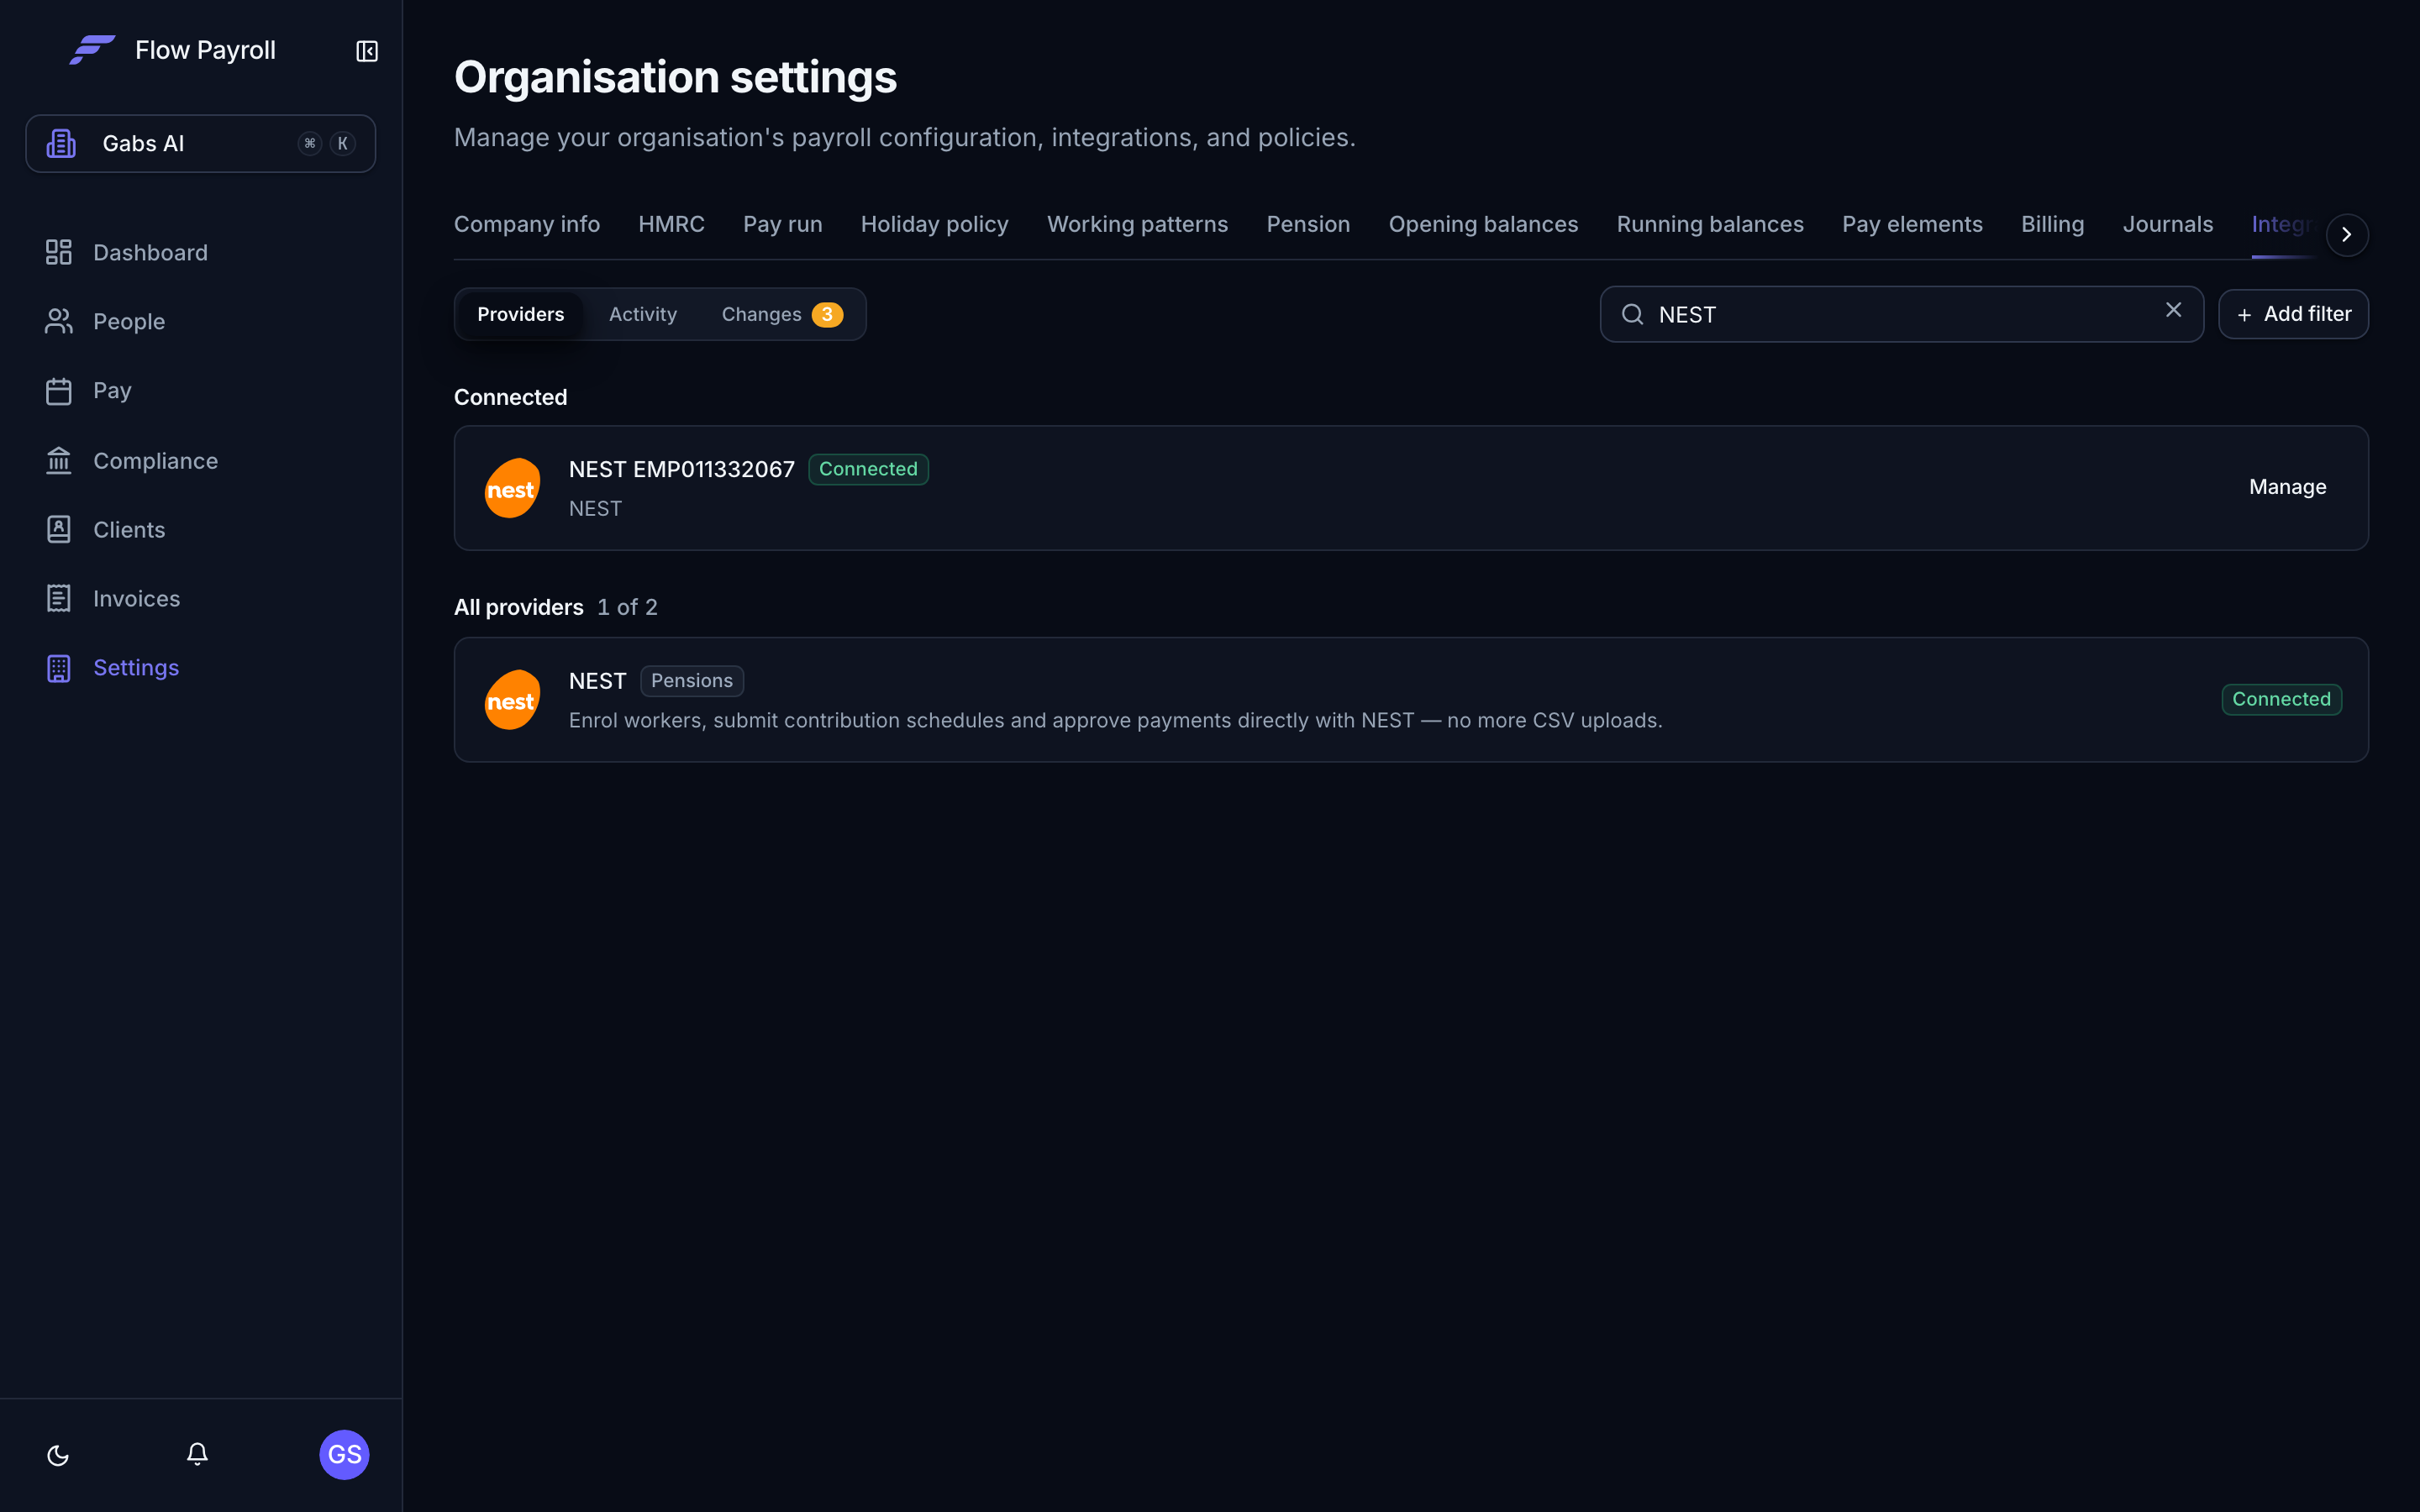This screenshot has width=2420, height=1512.
Task: Select Working patterns tab
Action: [1137, 224]
